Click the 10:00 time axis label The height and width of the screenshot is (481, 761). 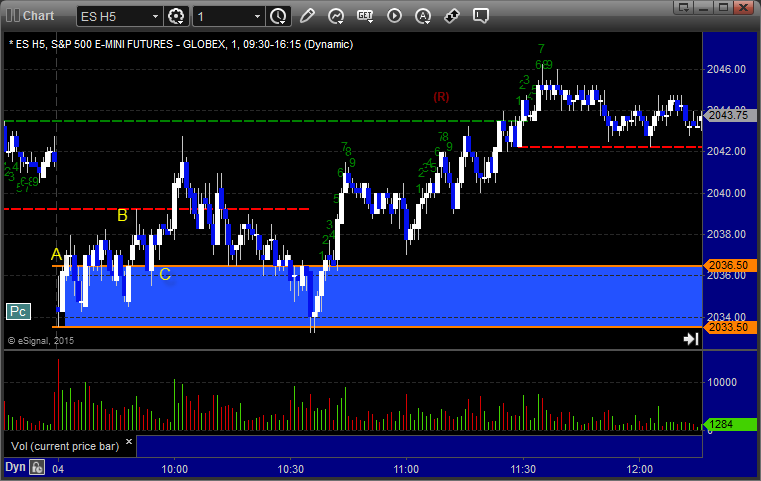[174, 469]
